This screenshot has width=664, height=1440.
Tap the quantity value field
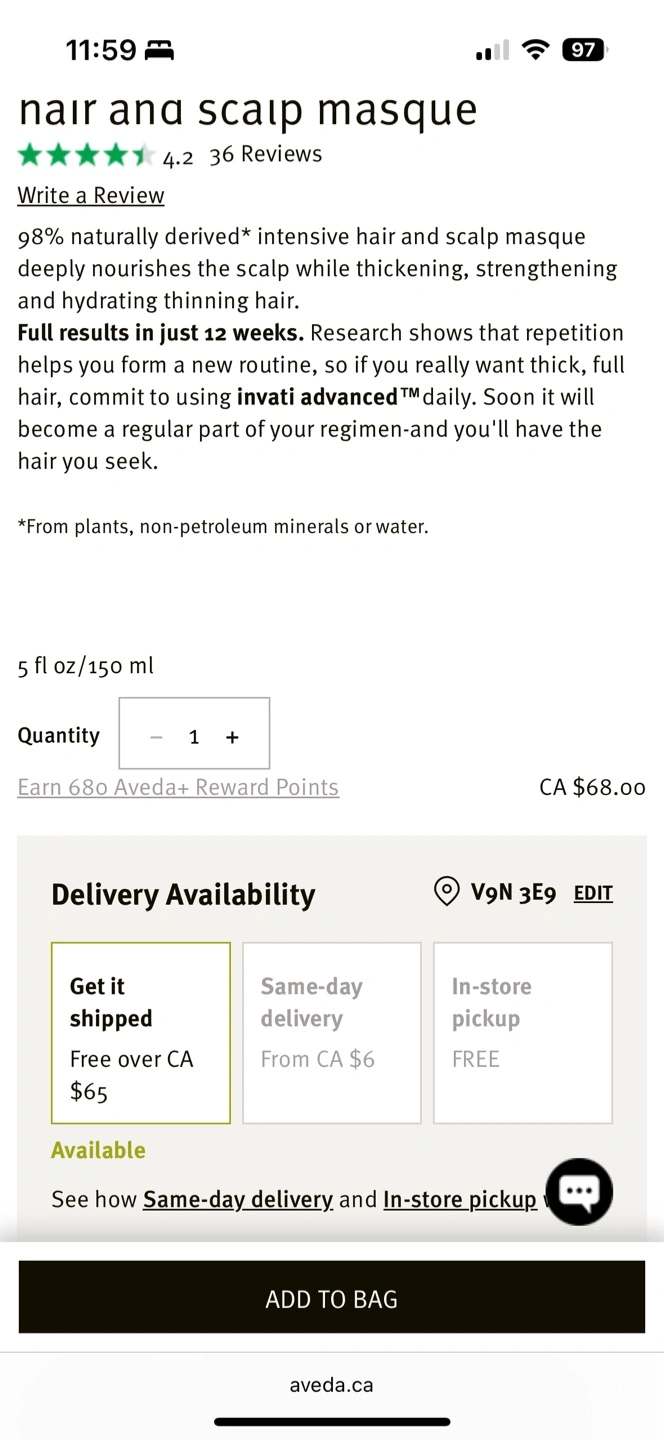click(x=194, y=737)
